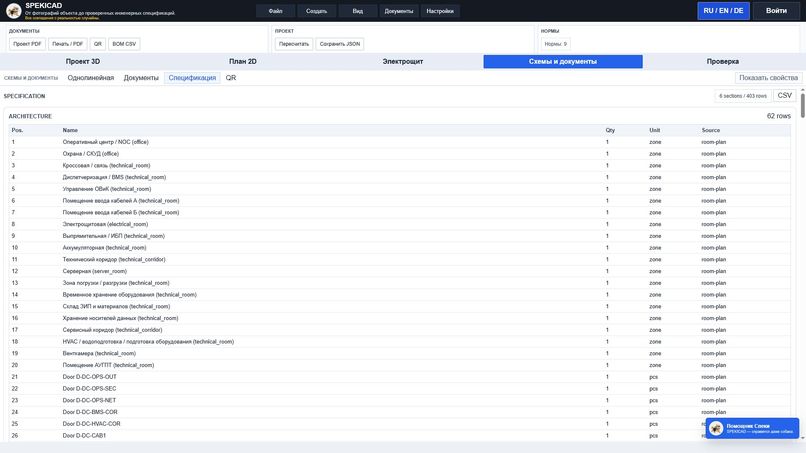Select row Аккумуляторная (technical_room)
Image resolution: width=806 pixels, height=453 pixels.
(399, 248)
